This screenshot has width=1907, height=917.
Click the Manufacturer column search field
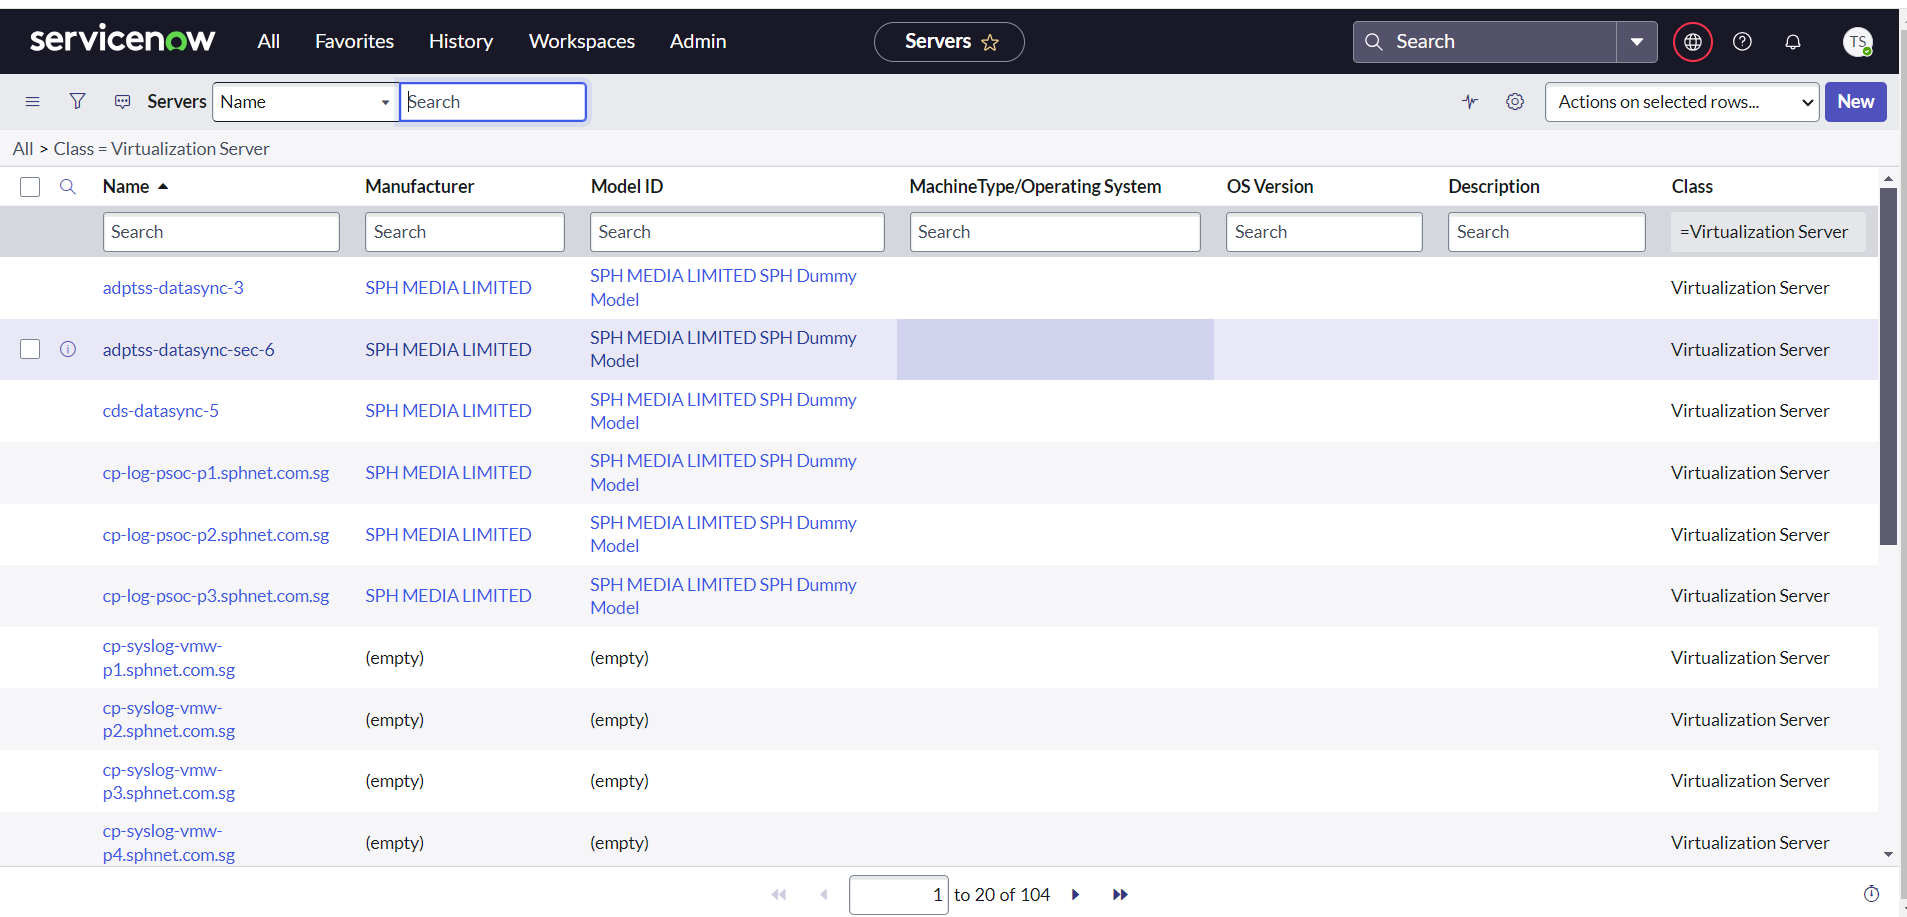[x=465, y=232]
